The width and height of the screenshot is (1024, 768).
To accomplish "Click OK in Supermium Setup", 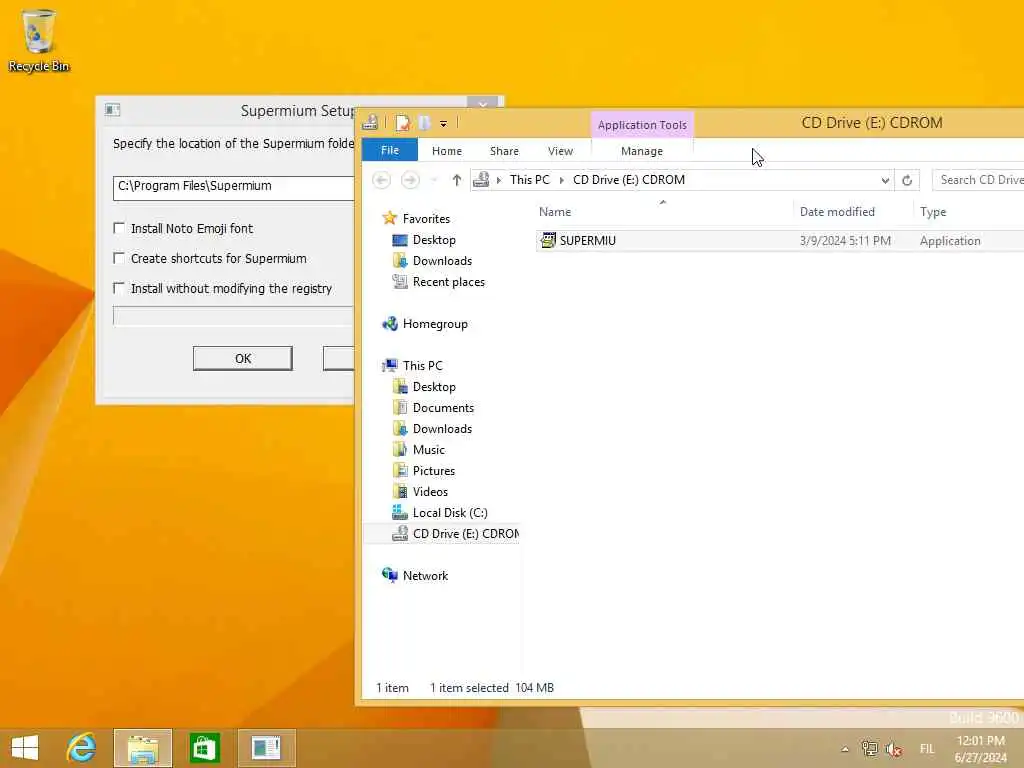I will (243, 359).
